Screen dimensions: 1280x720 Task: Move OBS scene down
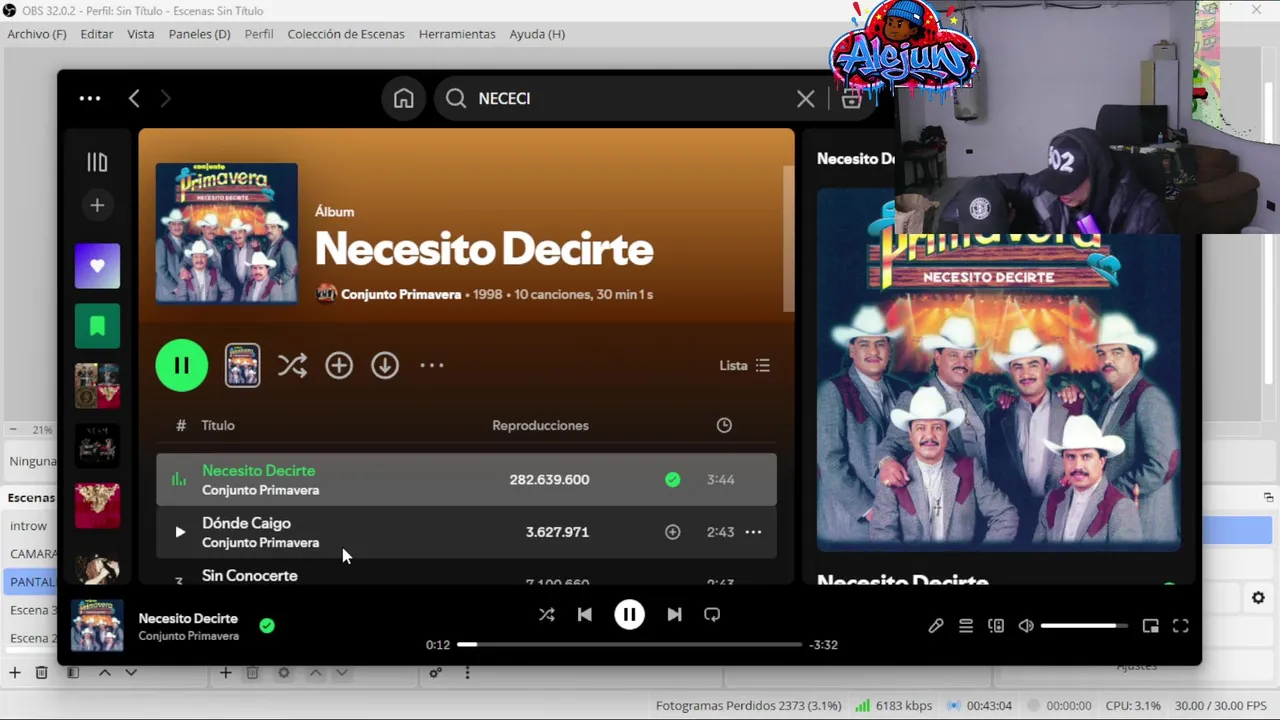pos(131,673)
